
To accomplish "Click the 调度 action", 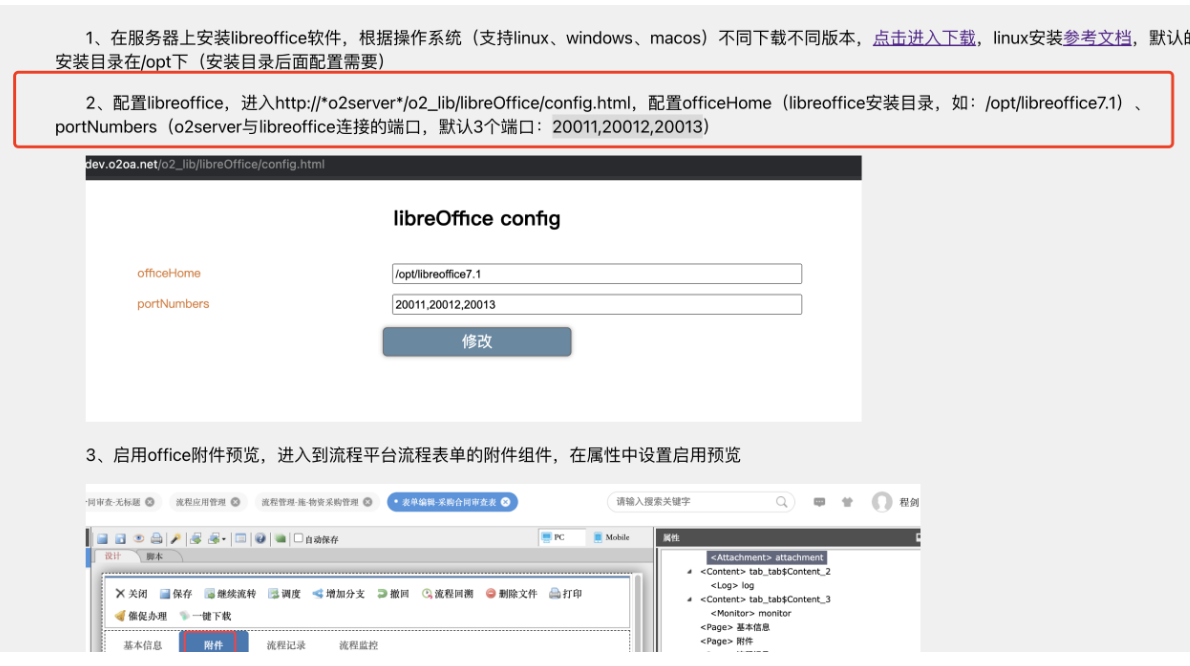I will [285, 593].
